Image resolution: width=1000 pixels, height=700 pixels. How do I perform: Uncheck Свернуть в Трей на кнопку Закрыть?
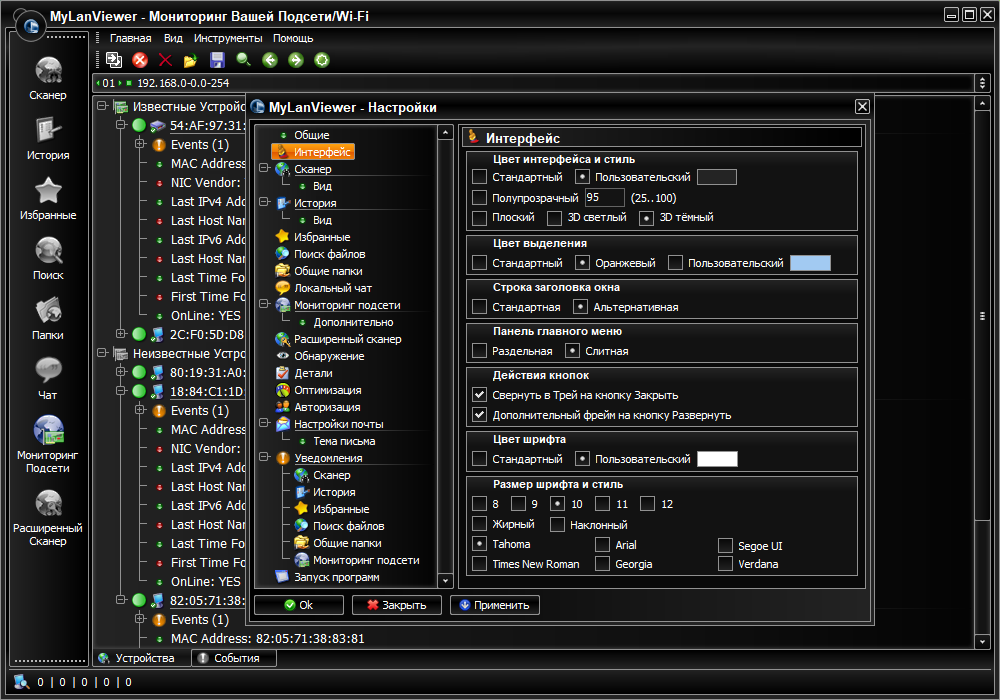[x=480, y=395]
